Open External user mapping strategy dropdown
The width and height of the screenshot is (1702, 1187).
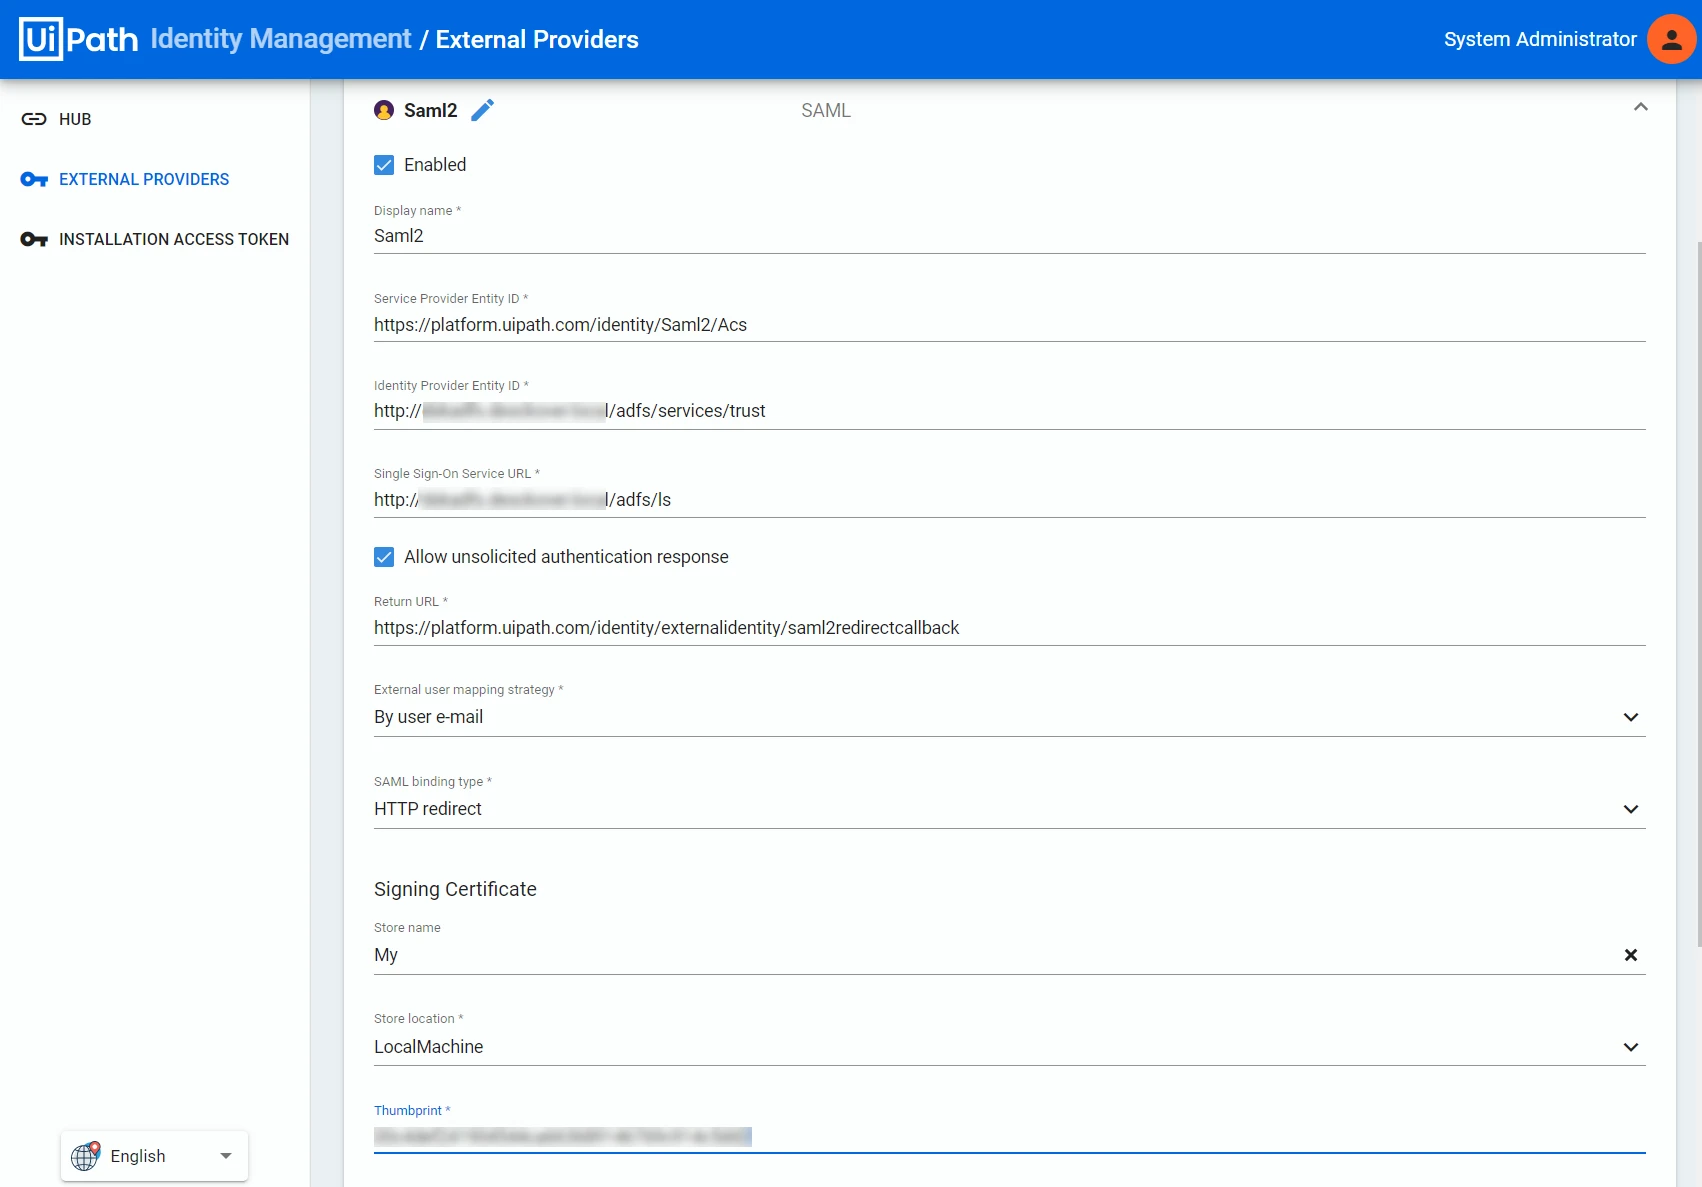(1009, 717)
